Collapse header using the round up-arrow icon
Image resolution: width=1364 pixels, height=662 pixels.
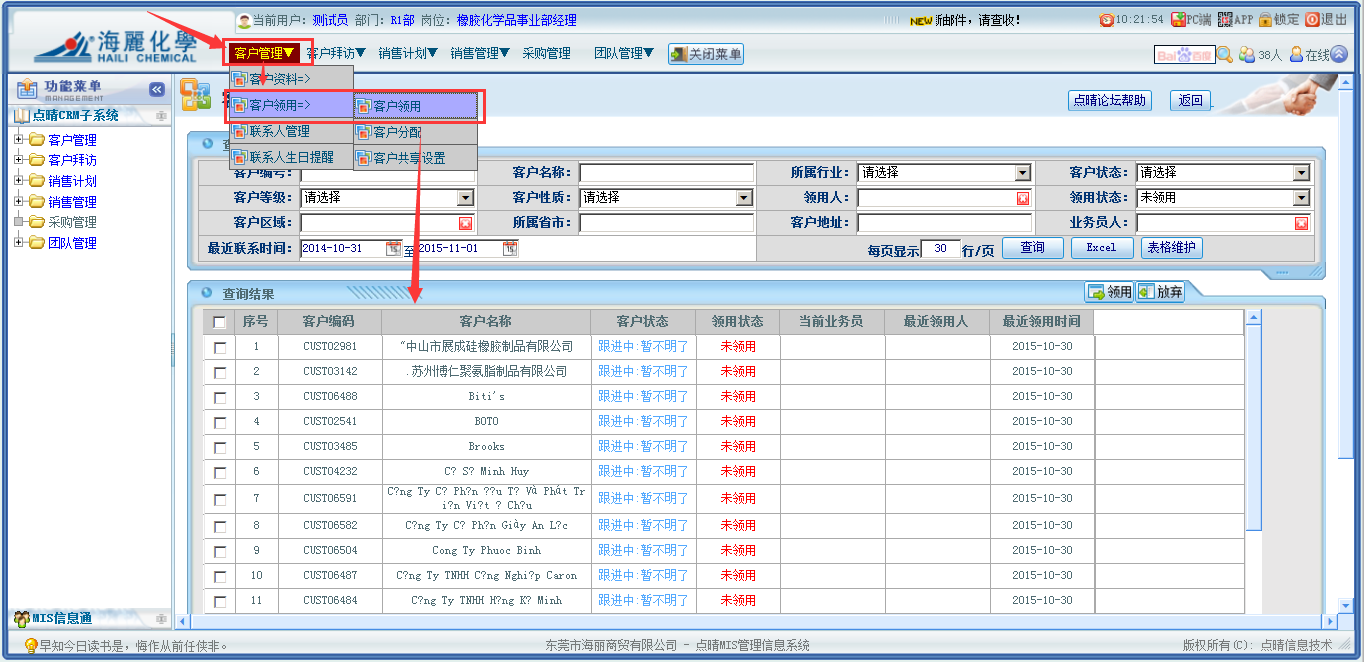tap(1339, 55)
